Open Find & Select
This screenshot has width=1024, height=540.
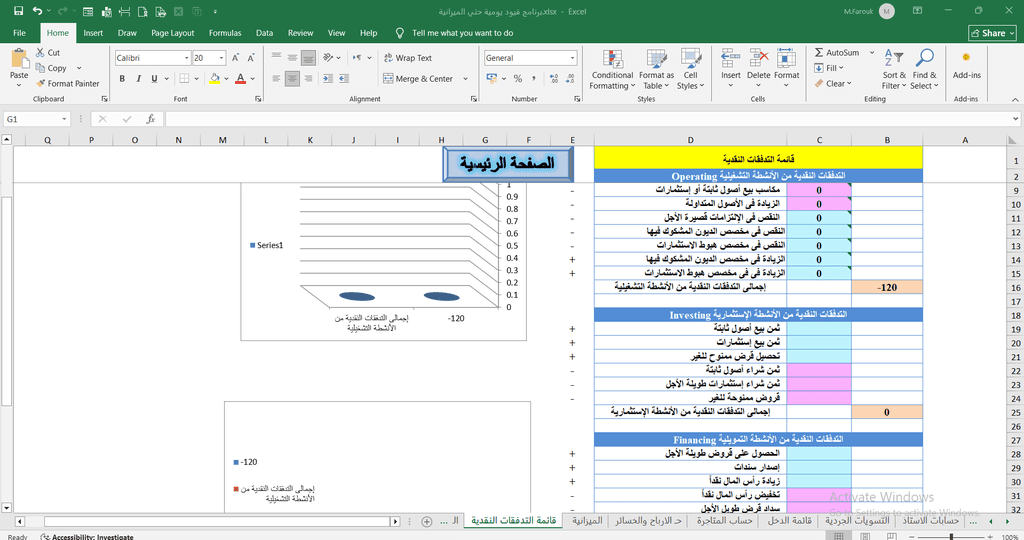(924, 69)
